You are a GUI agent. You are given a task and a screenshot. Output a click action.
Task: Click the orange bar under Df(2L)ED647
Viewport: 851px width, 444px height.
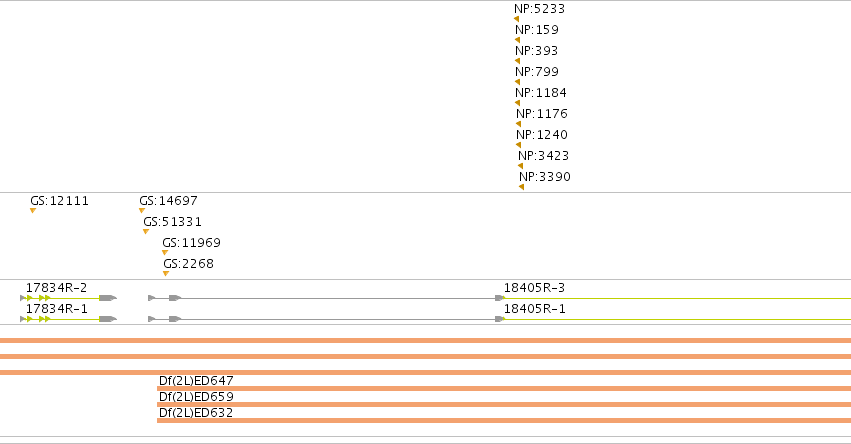[504, 389]
